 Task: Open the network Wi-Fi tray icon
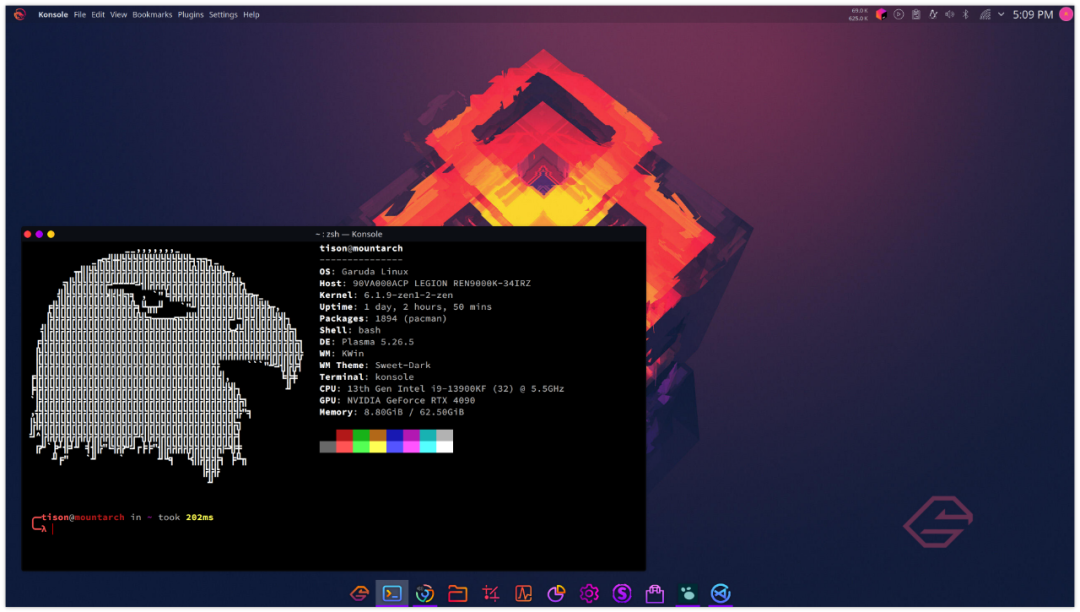pos(985,14)
